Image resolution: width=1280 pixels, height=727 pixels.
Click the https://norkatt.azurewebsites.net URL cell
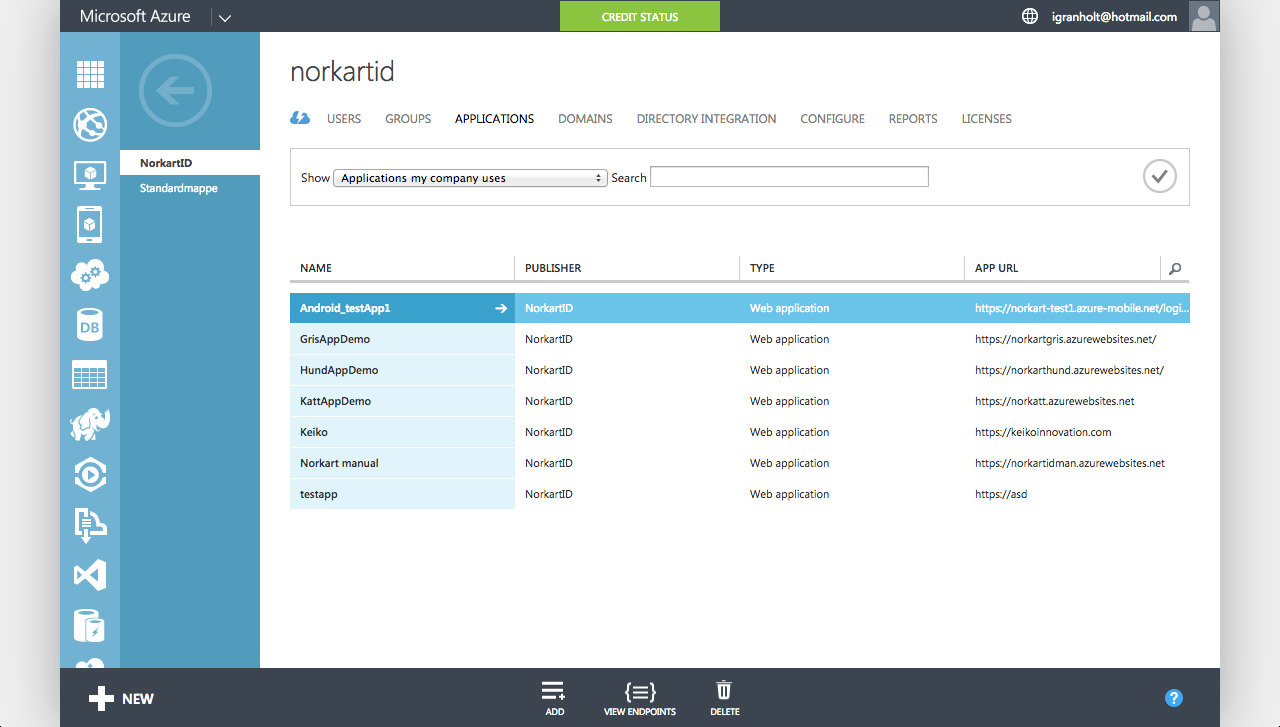pyautogui.click(x=1054, y=401)
